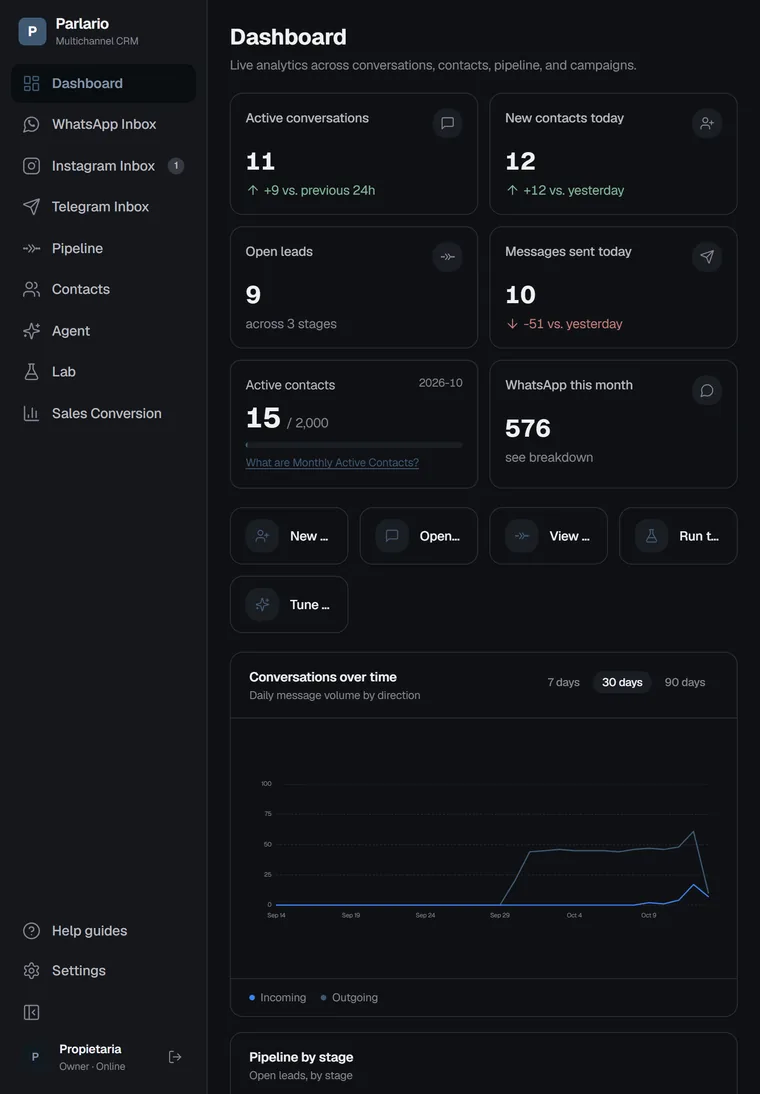Click the Contacts people icon
This screenshot has width=760, height=1094.
31,289
